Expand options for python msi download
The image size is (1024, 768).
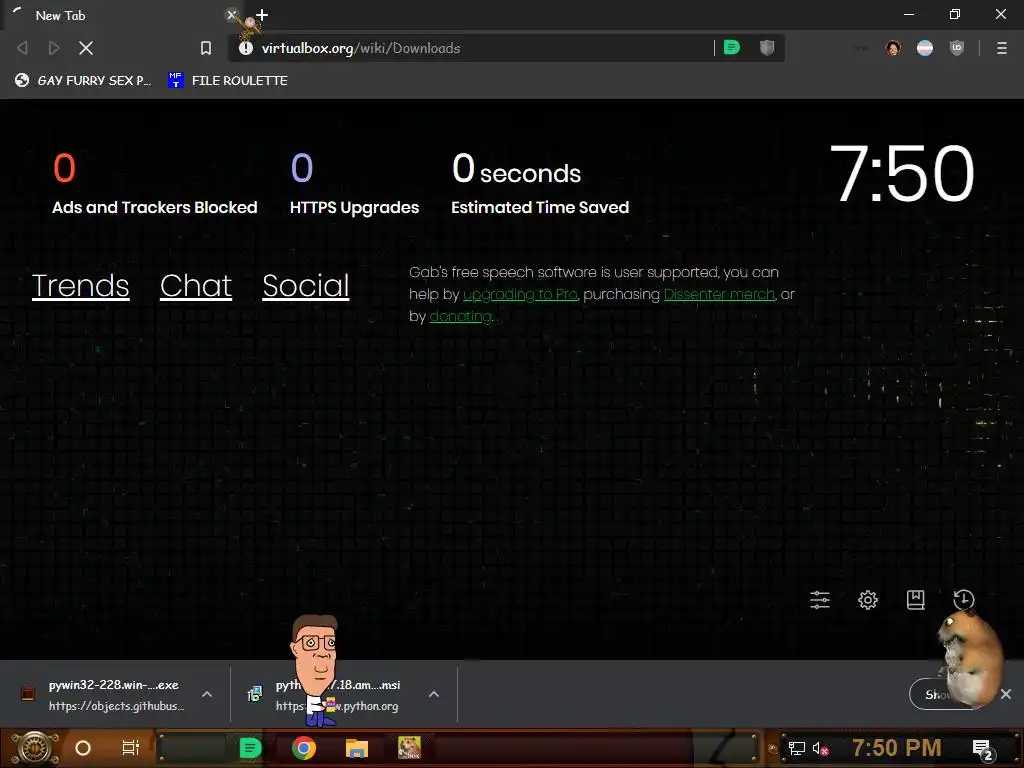point(434,694)
